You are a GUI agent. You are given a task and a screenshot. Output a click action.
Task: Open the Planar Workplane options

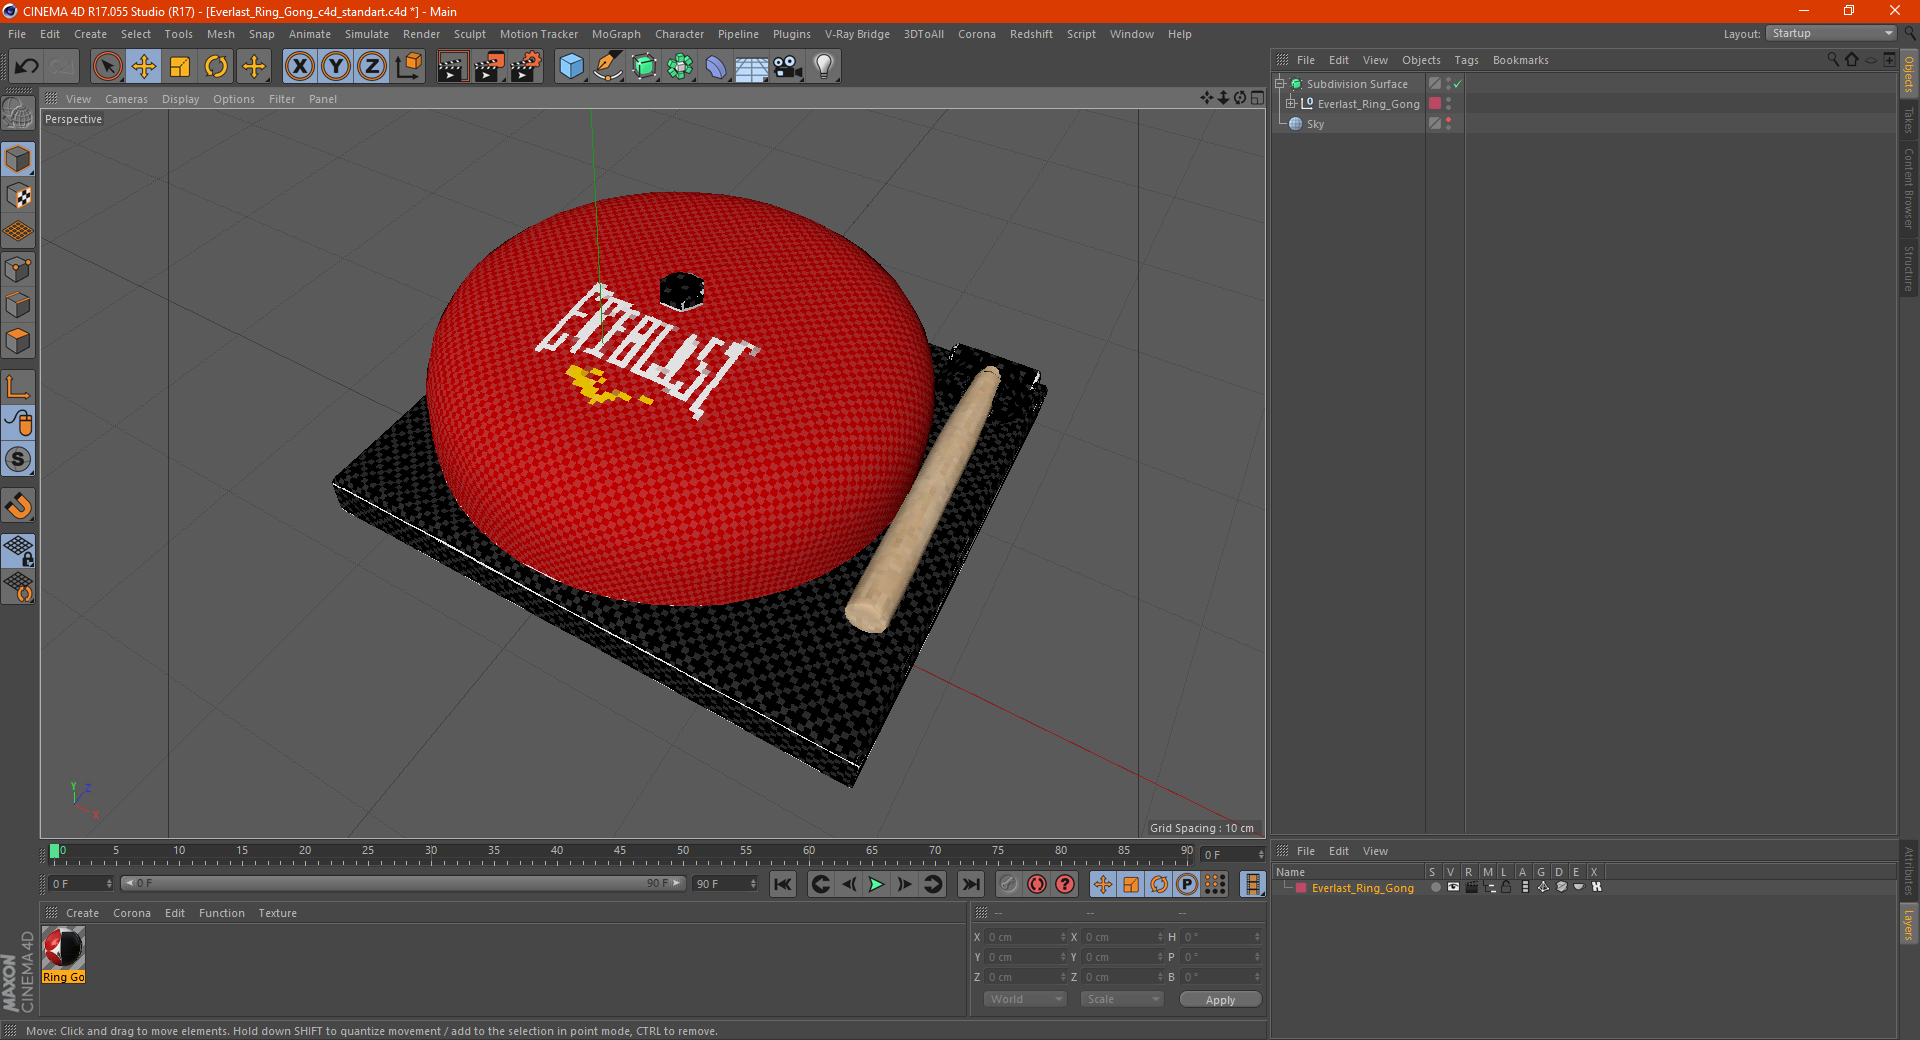pos(18,586)
